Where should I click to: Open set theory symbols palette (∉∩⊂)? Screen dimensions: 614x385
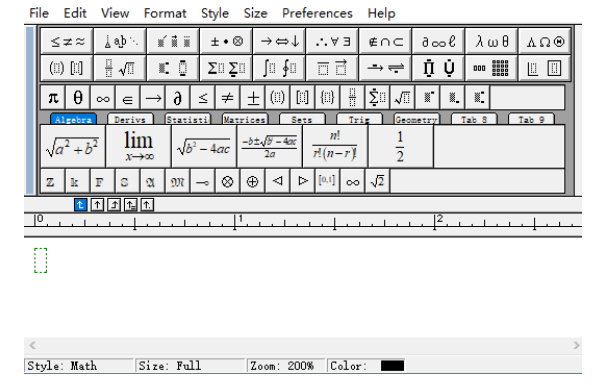coord(385,41)
